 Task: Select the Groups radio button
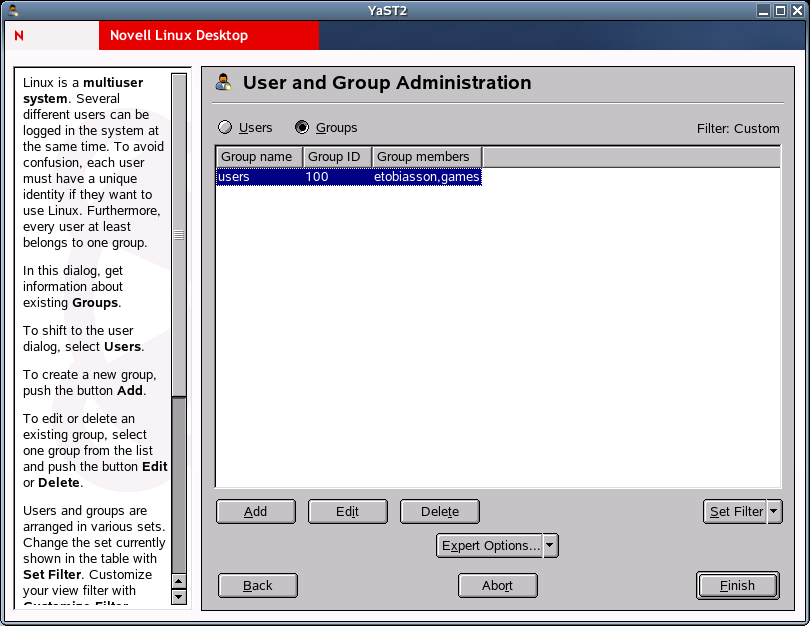coord(302,127)
